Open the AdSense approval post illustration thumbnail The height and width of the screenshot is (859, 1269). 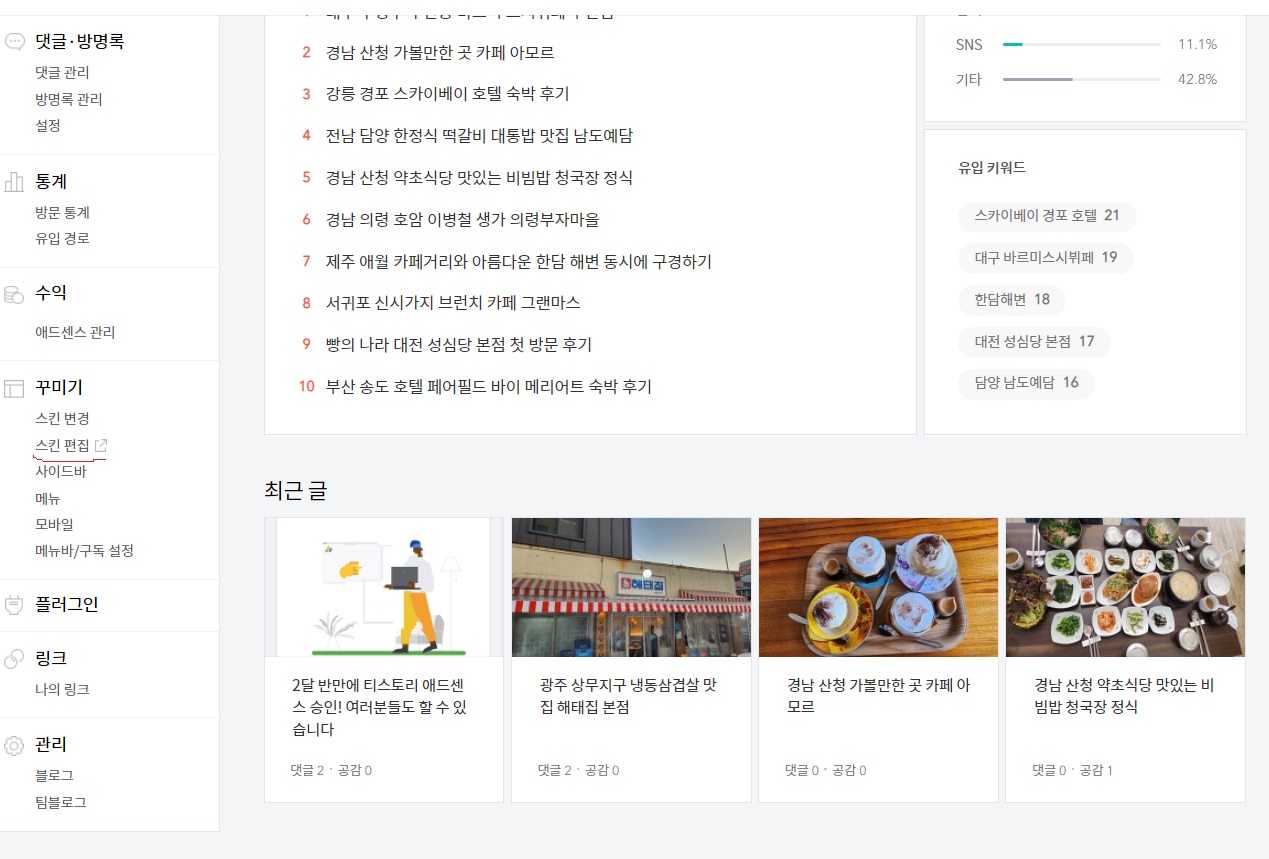tap(384, 587)
